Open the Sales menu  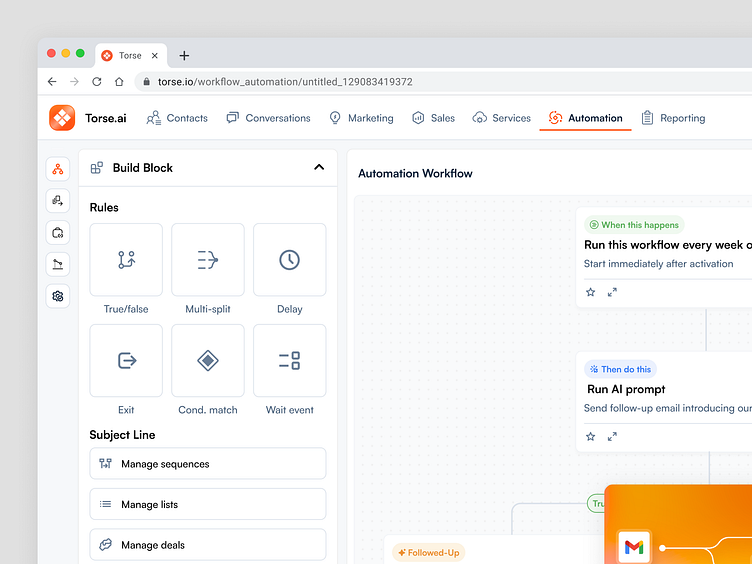click(x=433, y=118)
